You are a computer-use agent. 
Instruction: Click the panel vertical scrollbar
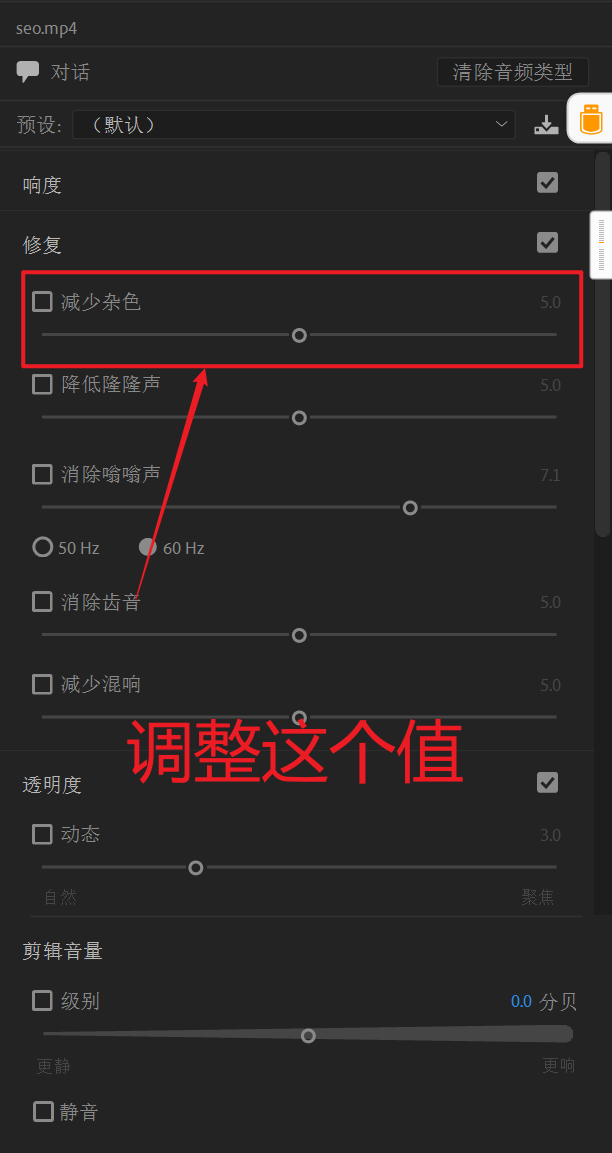[602, 344]
